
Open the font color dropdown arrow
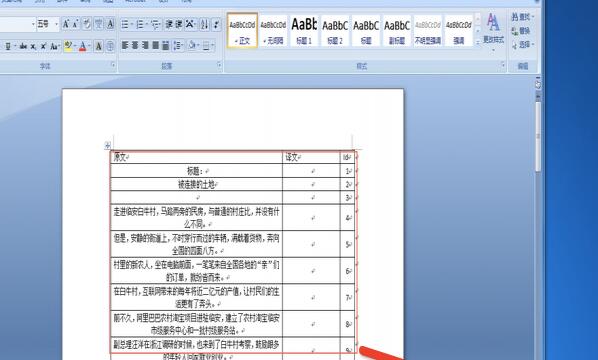89,47
